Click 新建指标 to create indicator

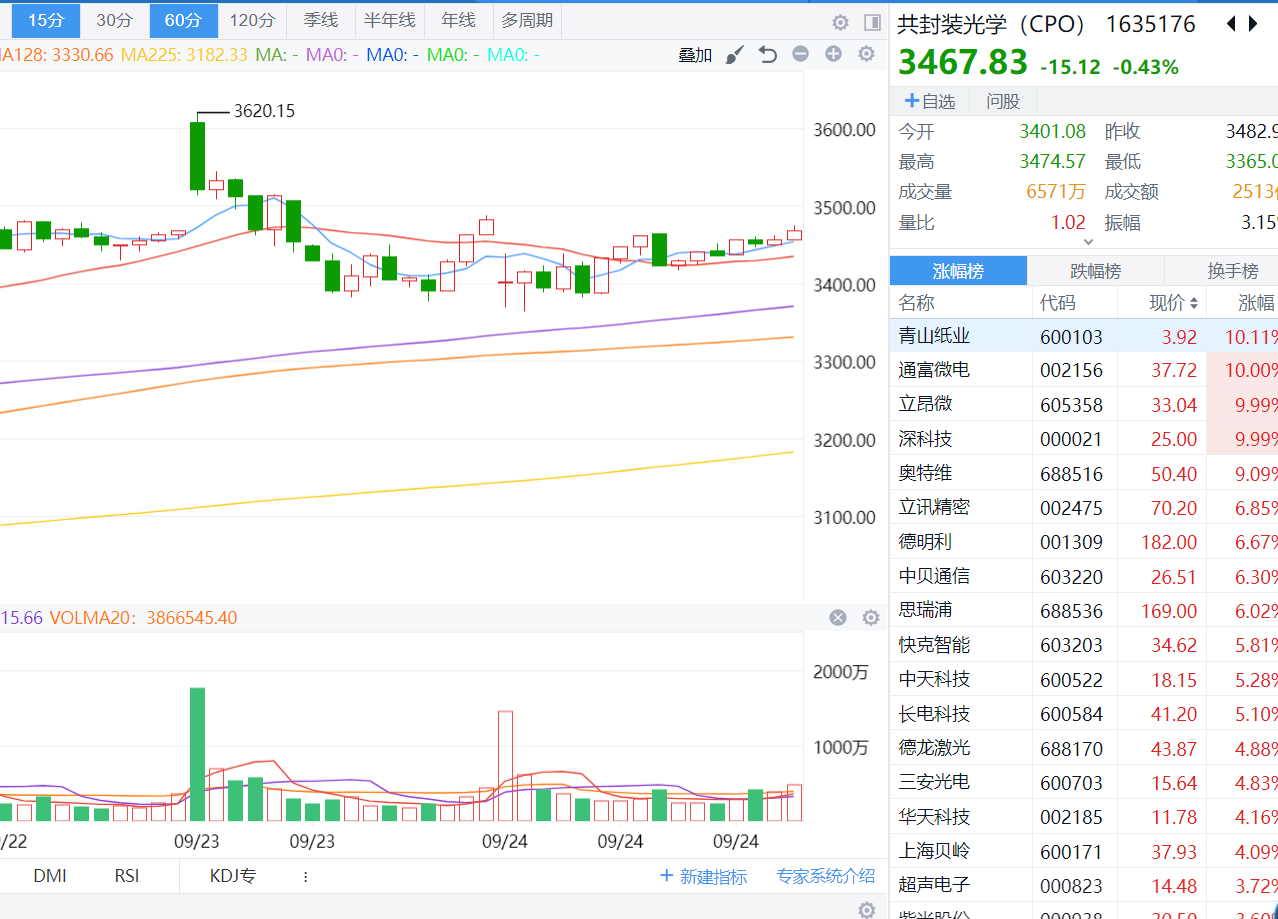coord(704,877)
